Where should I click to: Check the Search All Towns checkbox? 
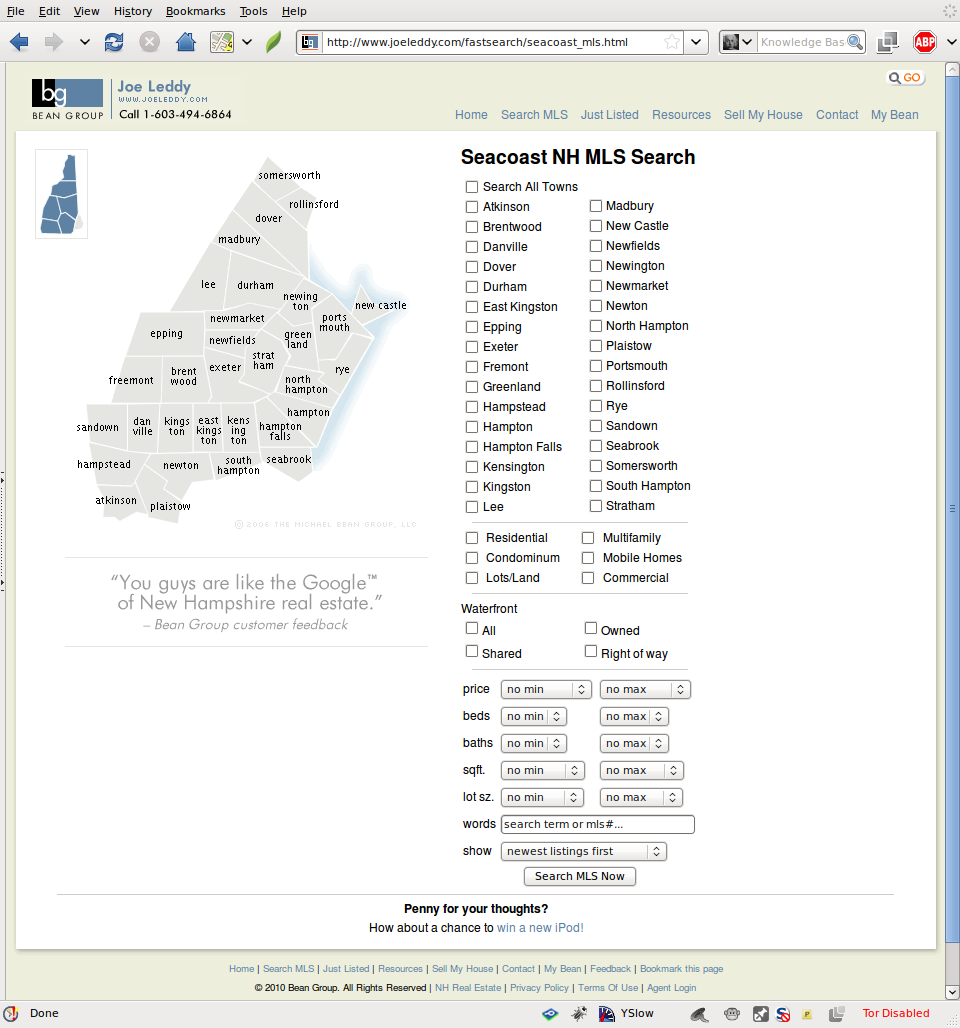click(x=471, y=187)
